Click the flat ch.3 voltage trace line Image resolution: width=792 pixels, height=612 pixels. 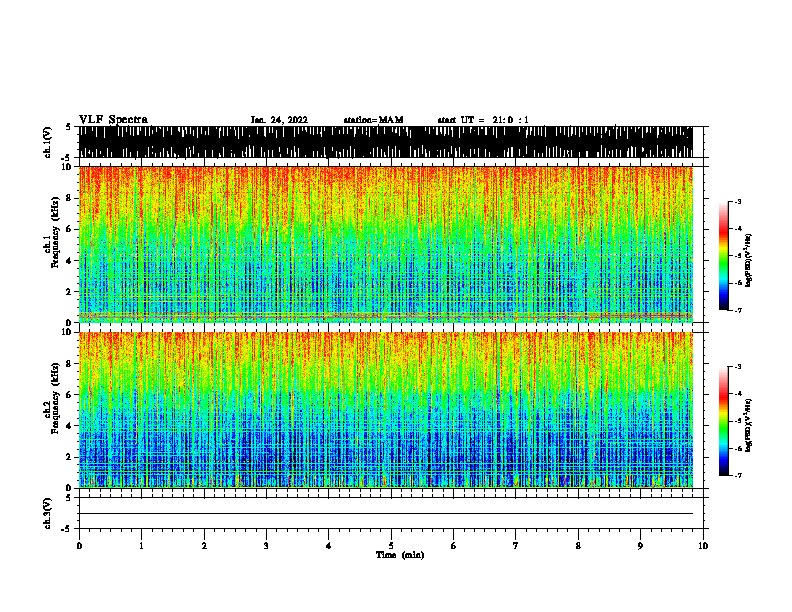[x=386, y=514]
